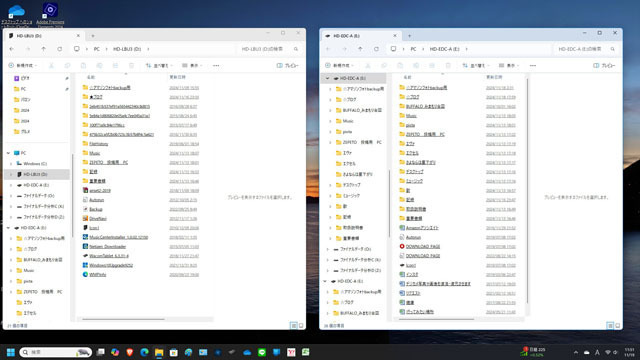This screenshot has width=640, height=360.
Task: Select FileHistory folder in HD-LBU3 list
Action: tap(98, 144)
